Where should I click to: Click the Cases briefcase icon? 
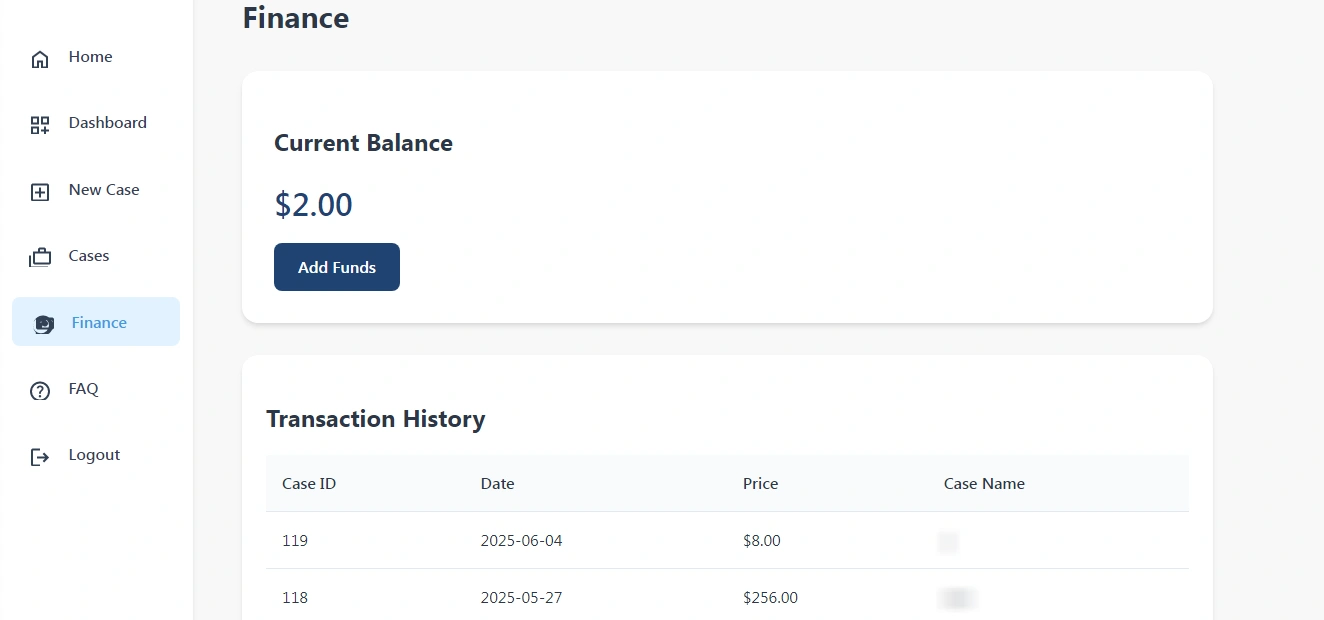40,258
